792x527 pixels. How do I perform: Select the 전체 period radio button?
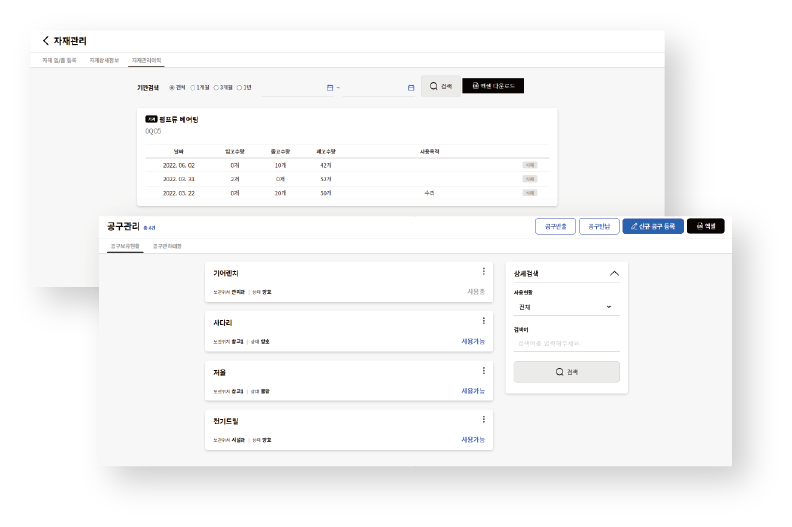pos(172,87)
